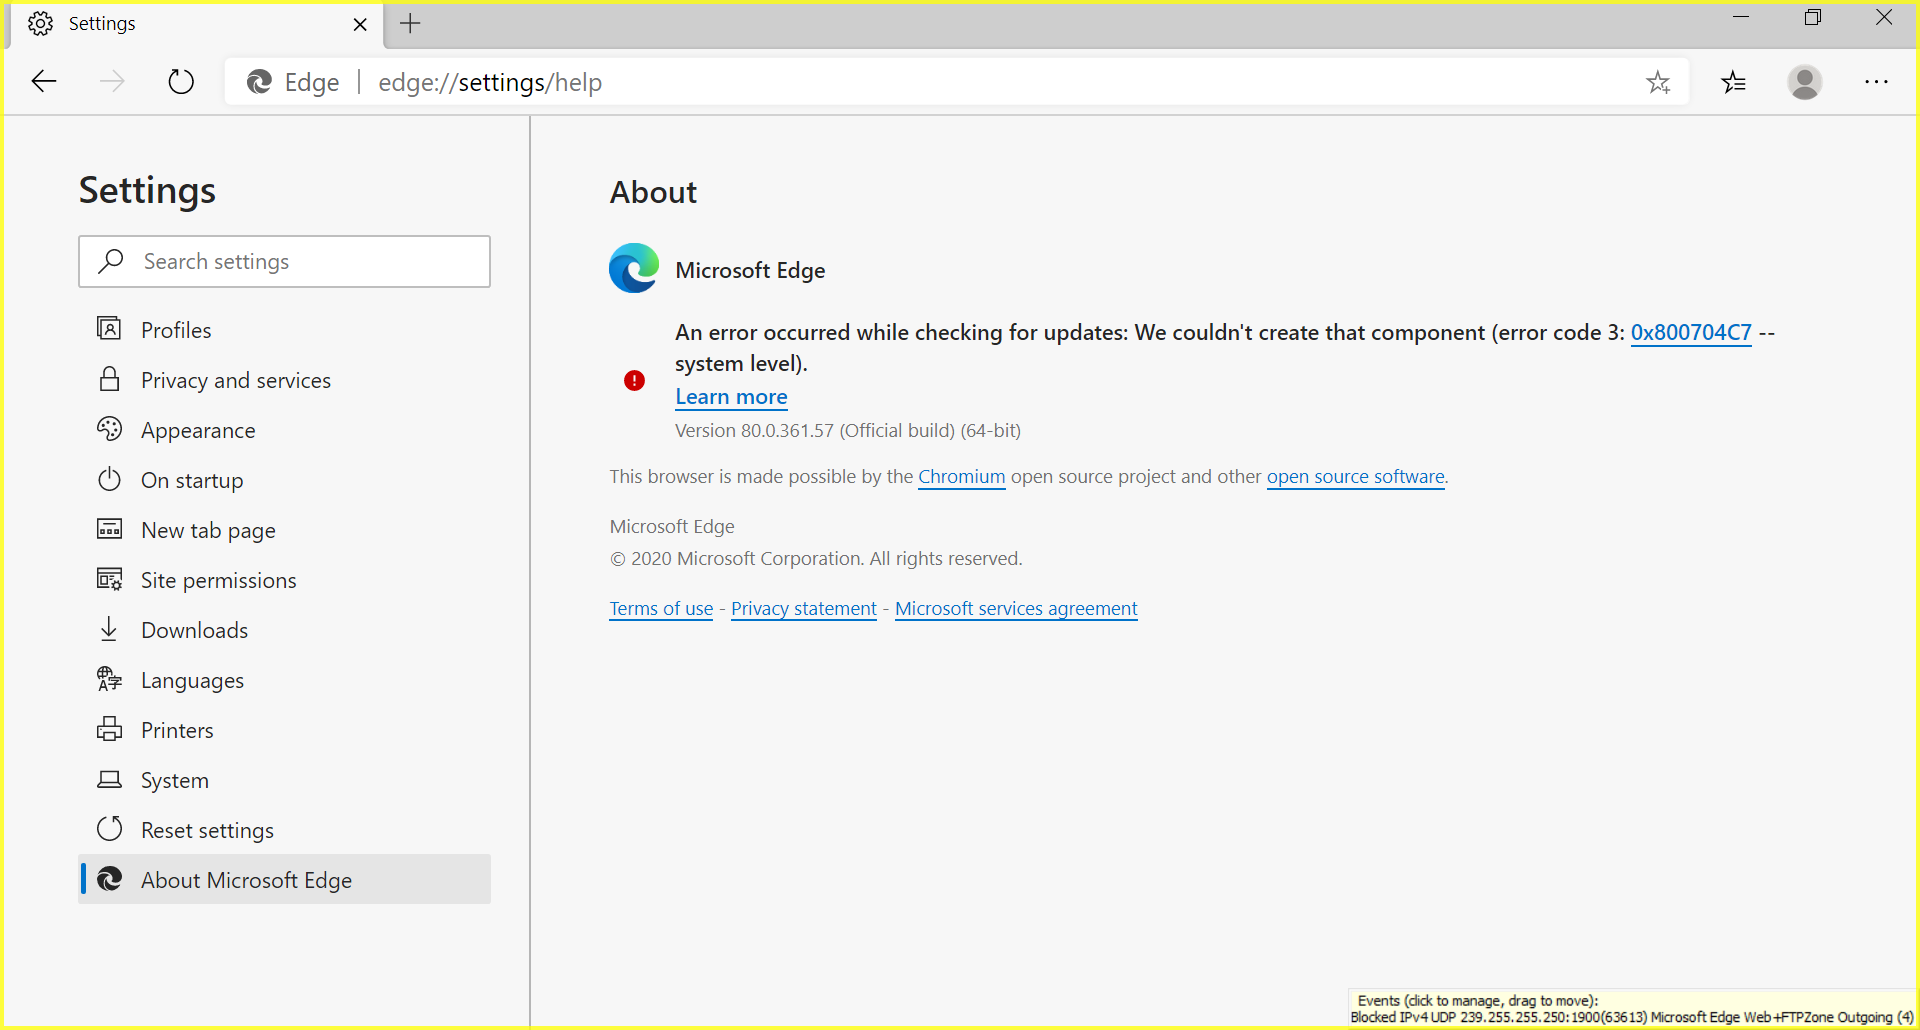This screenshot has width=1920, height=1030.
Task: Close the Settings tab
Action: (360, 24)
